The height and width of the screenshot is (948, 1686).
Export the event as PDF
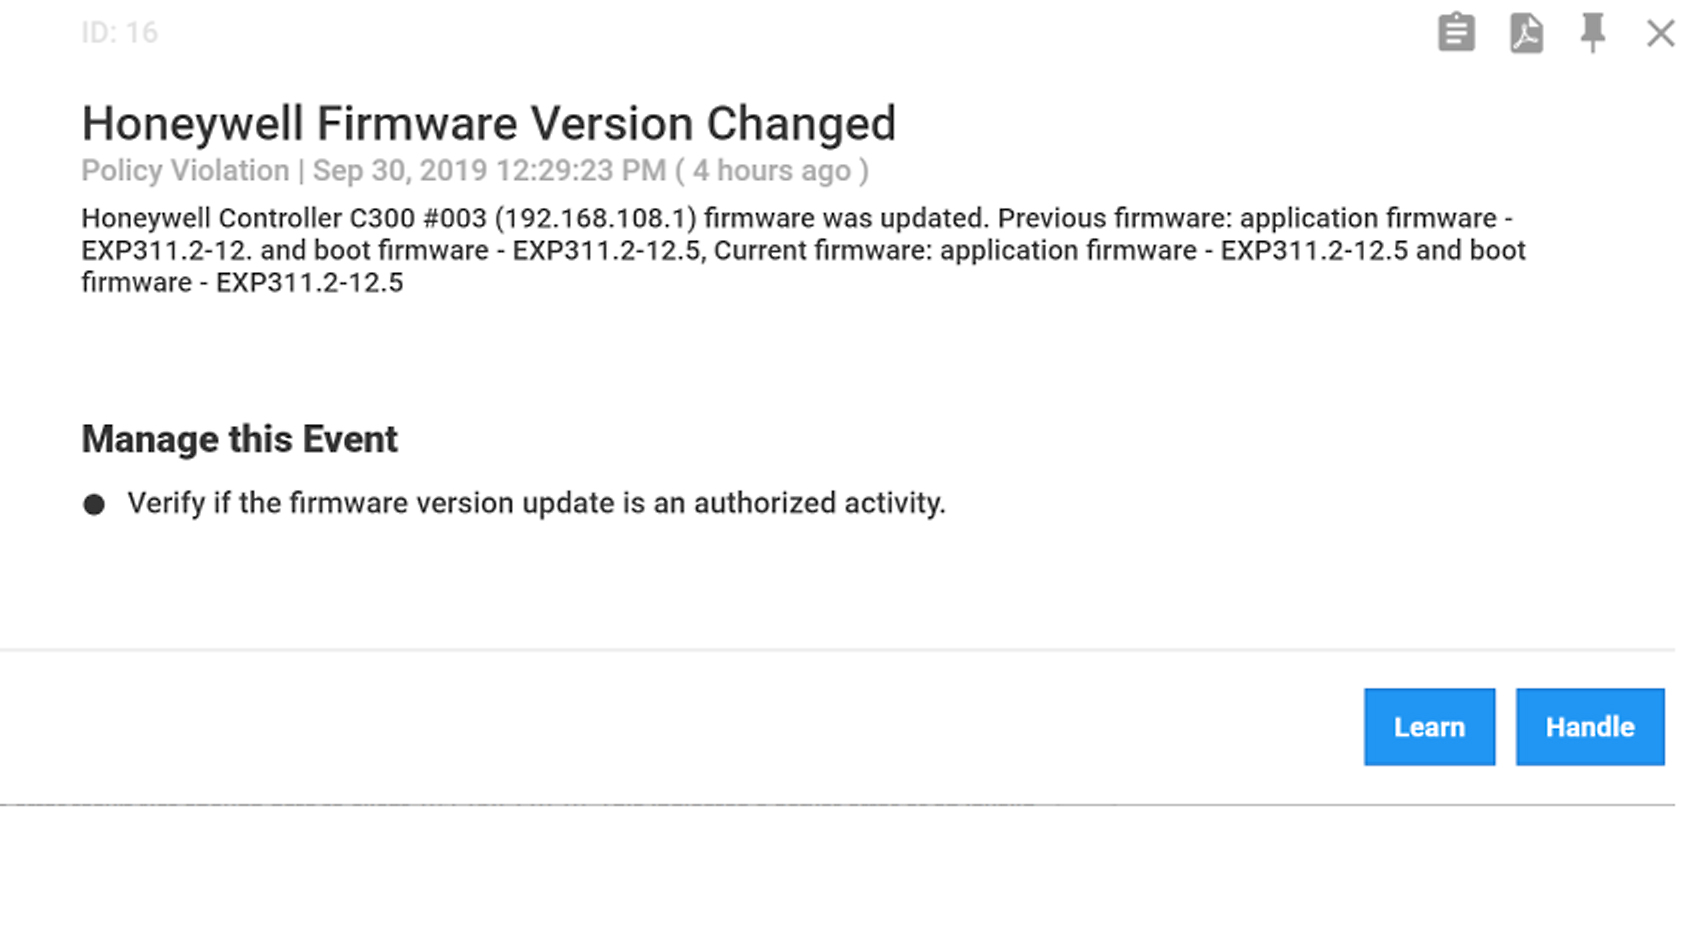pyautogui.click(x=1526, y=33)
